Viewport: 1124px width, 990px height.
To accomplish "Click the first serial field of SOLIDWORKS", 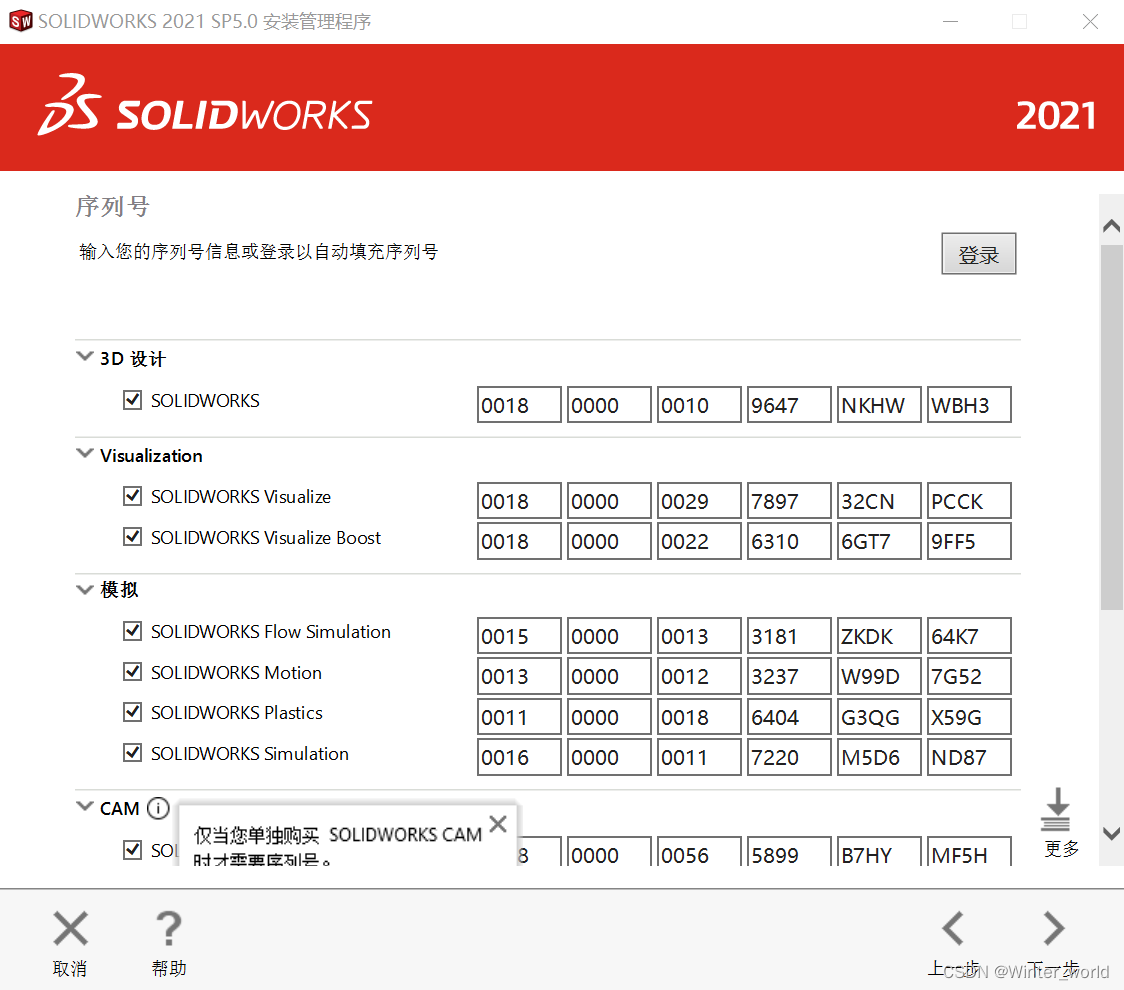I will [519, 405].
